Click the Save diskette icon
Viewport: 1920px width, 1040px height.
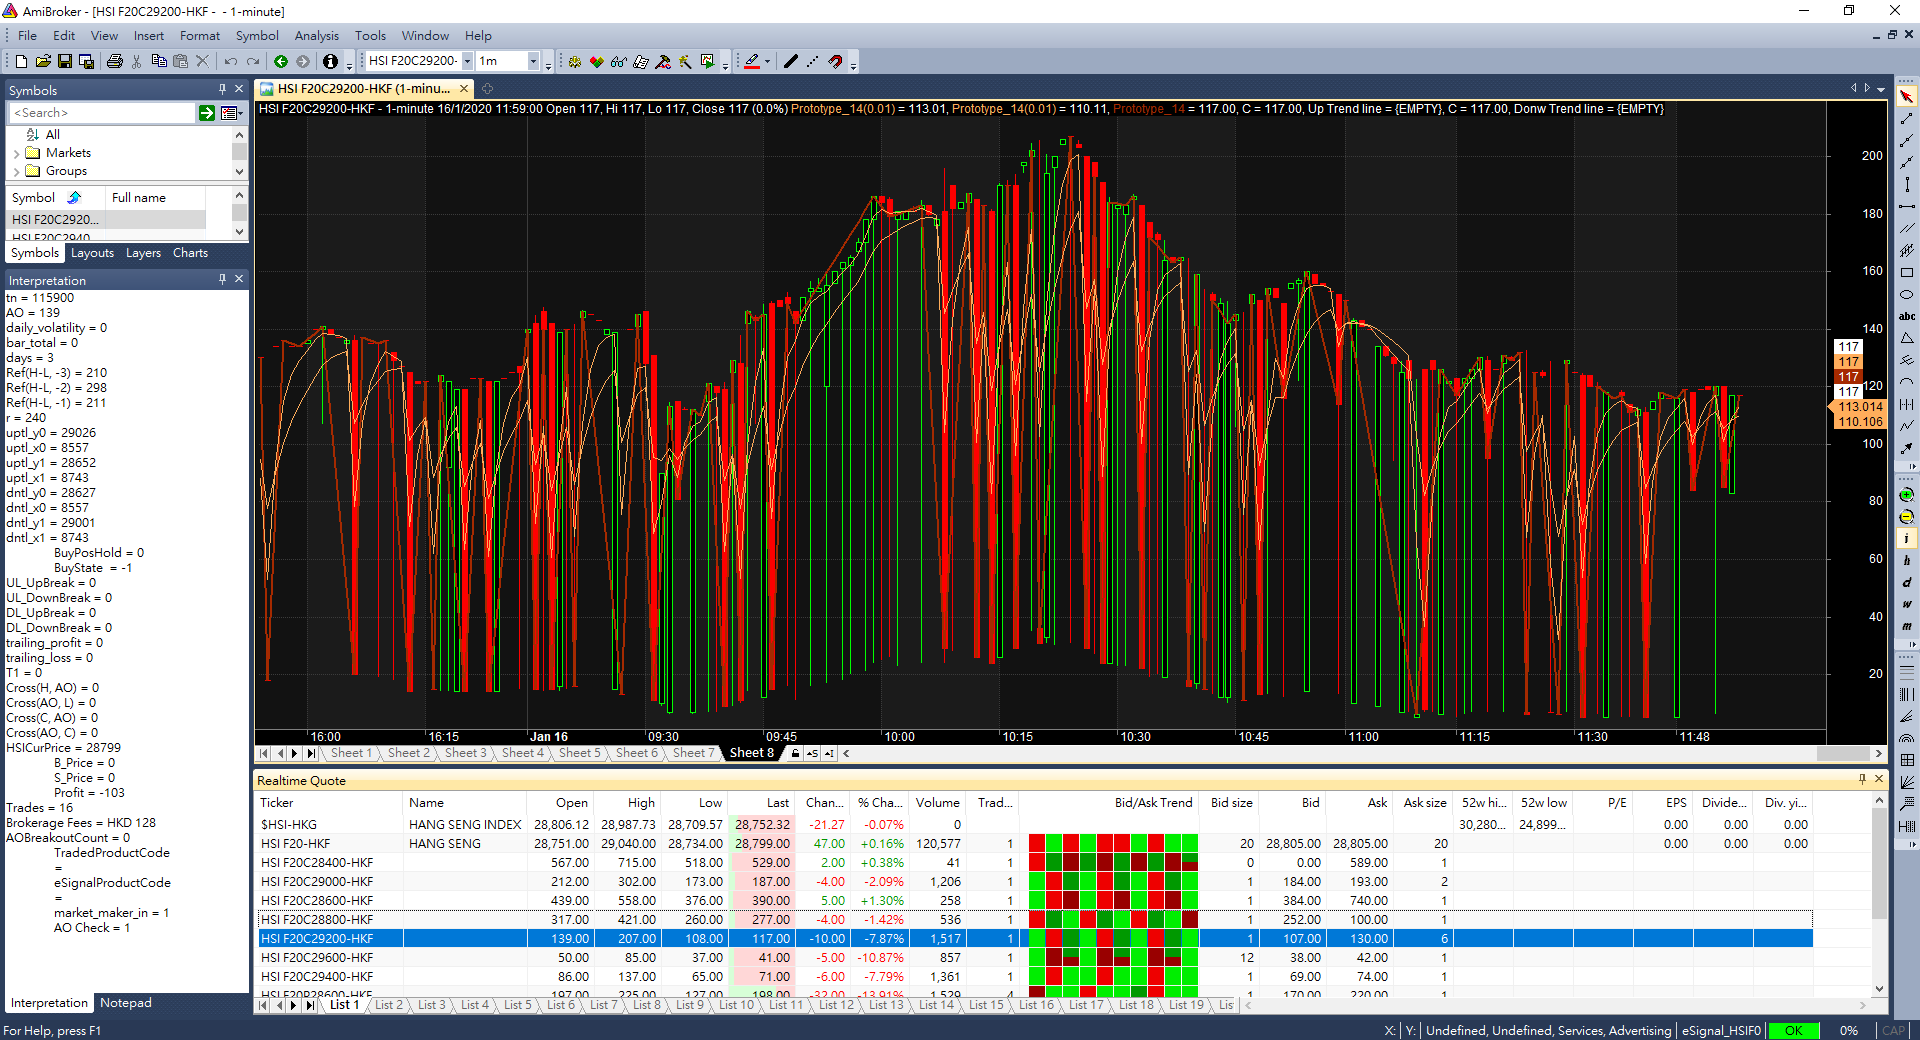(x=65, y=62)
